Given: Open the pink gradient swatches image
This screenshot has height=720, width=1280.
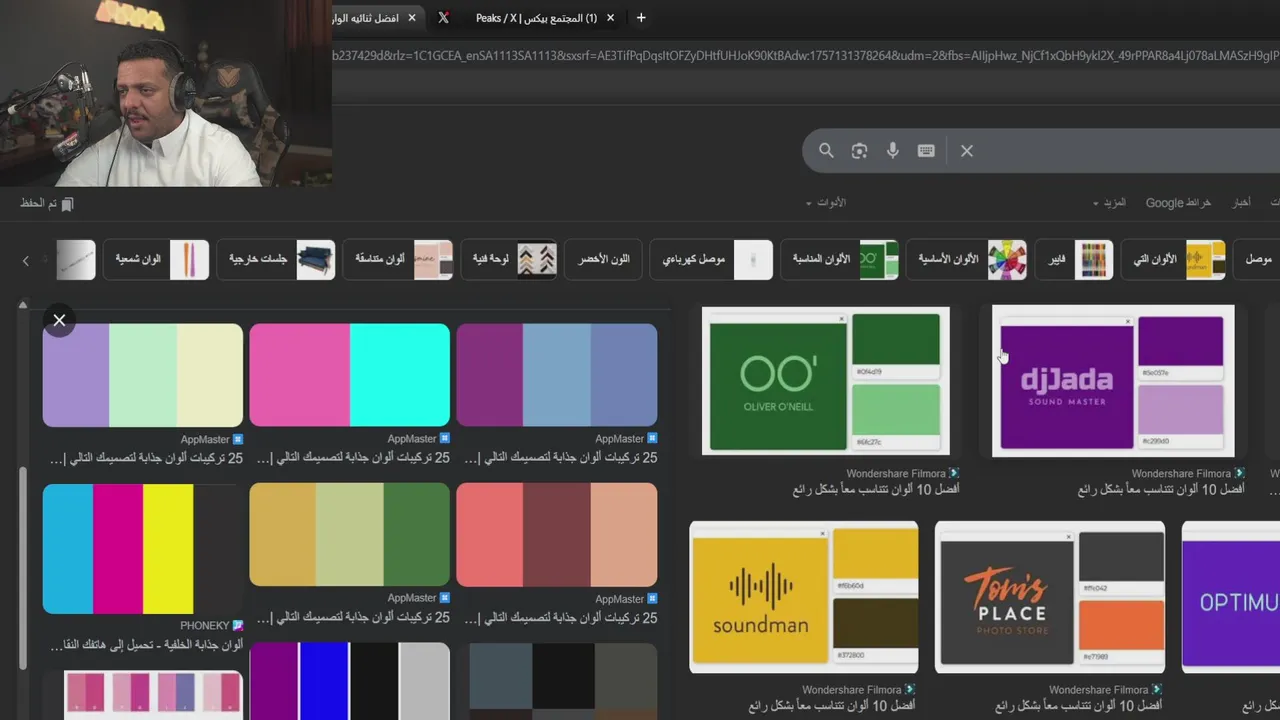Looking at the screenshot, I should (153, 695).
